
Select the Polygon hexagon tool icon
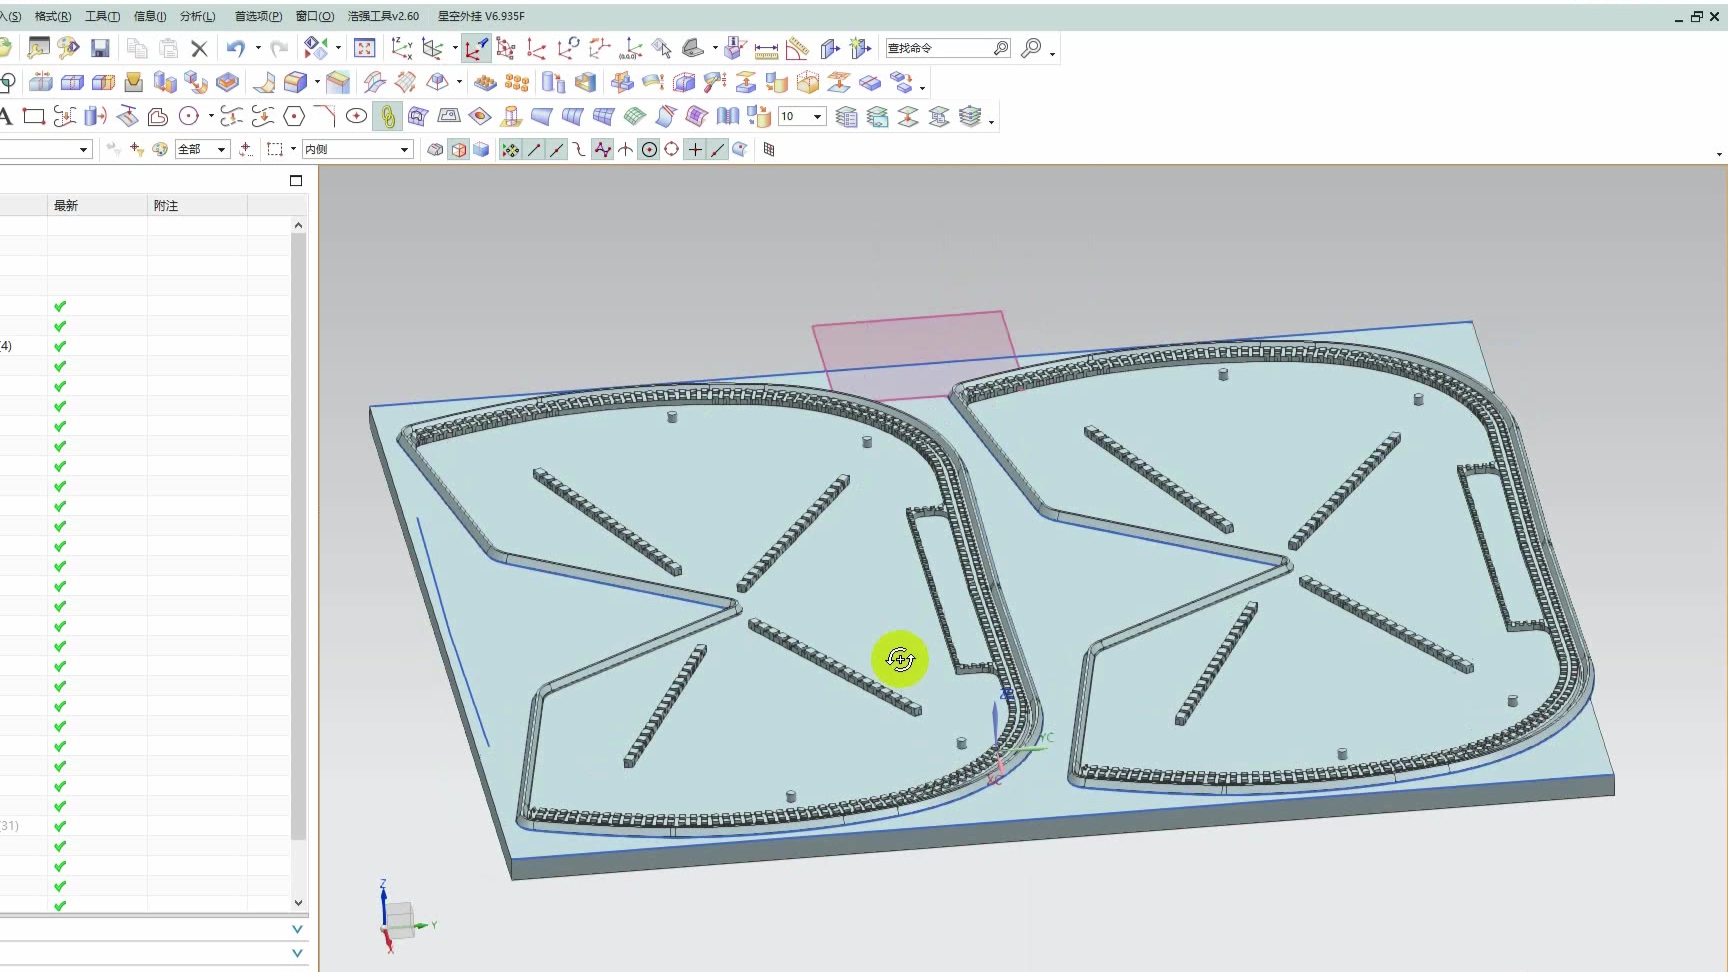pos(294,117)
